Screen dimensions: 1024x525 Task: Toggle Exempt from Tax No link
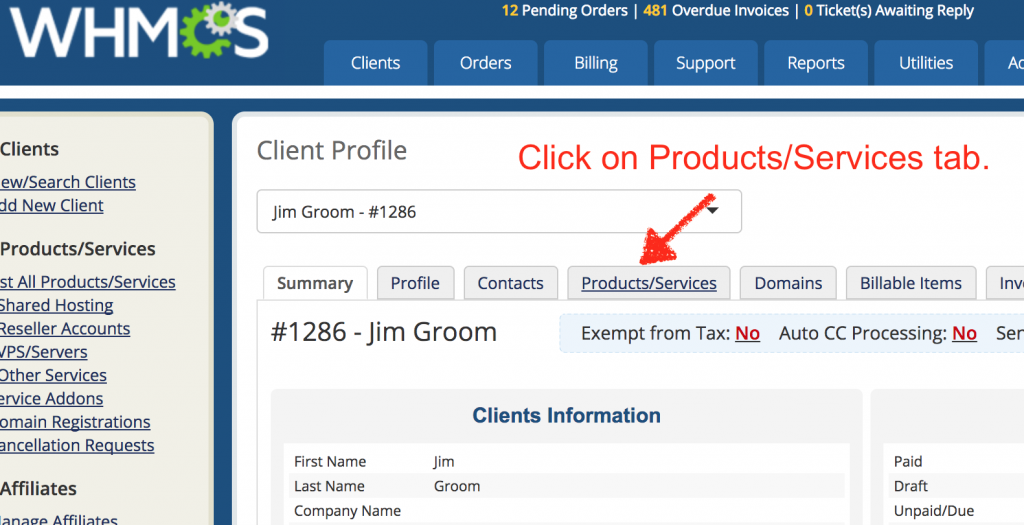(x=747, y=334)
